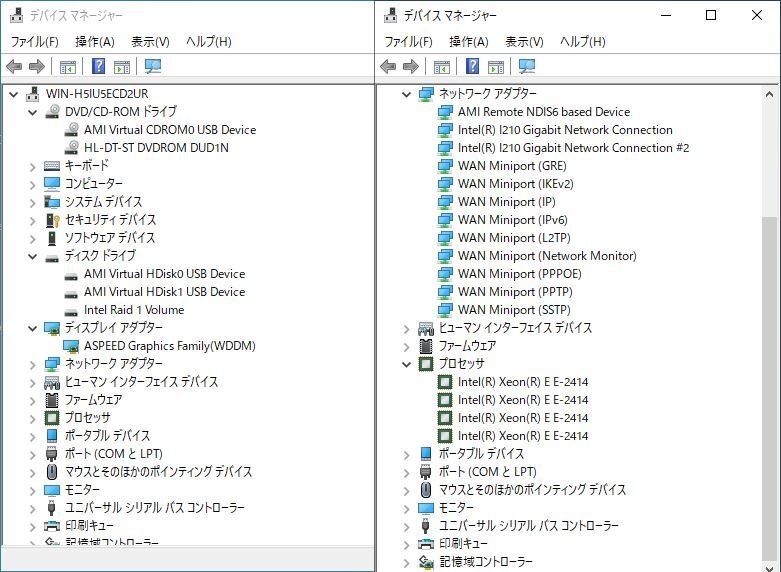Click the ファームウェア chip icon in right window

pyautogui.click(x=426, y=346)
